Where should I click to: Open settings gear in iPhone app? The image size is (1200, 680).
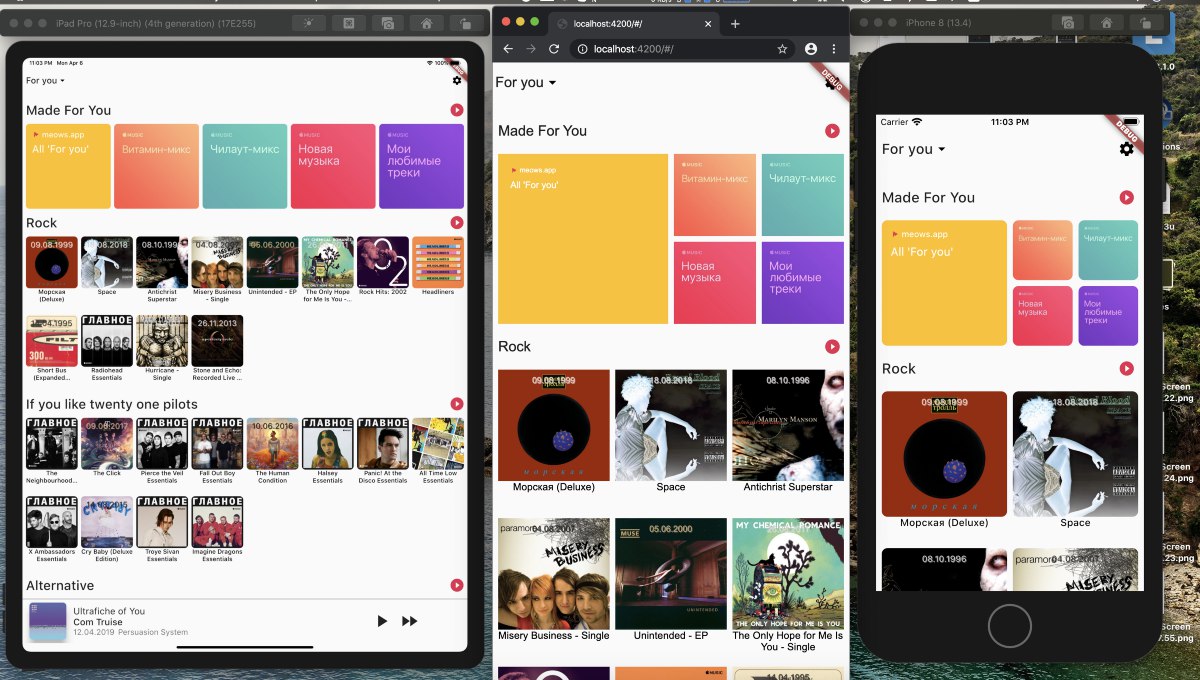click(1126, 149)
